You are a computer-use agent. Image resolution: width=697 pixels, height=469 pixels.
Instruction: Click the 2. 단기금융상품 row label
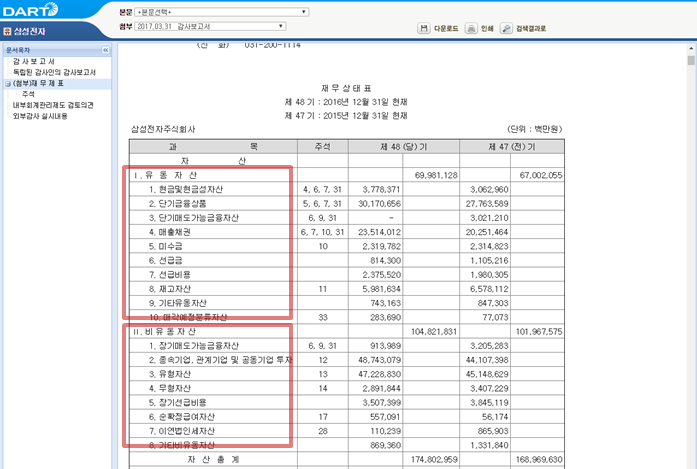click(178, 204)
